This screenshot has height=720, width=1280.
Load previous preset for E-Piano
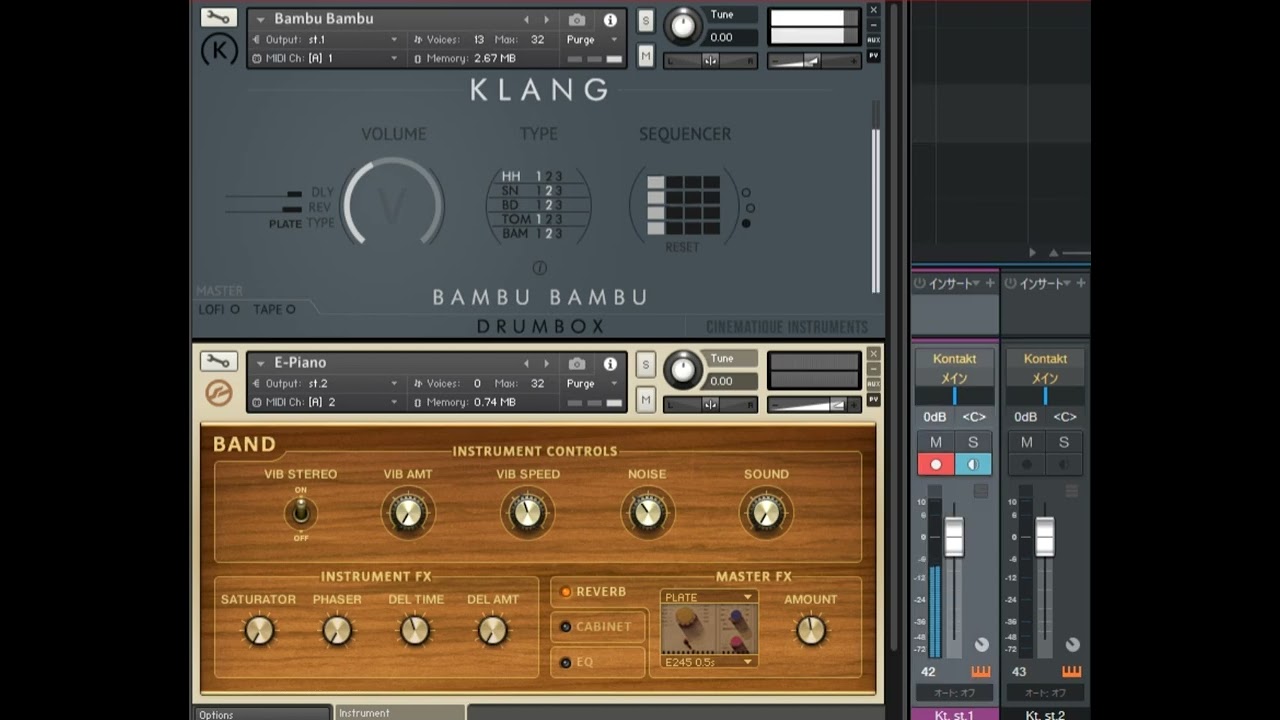point(527,364)
